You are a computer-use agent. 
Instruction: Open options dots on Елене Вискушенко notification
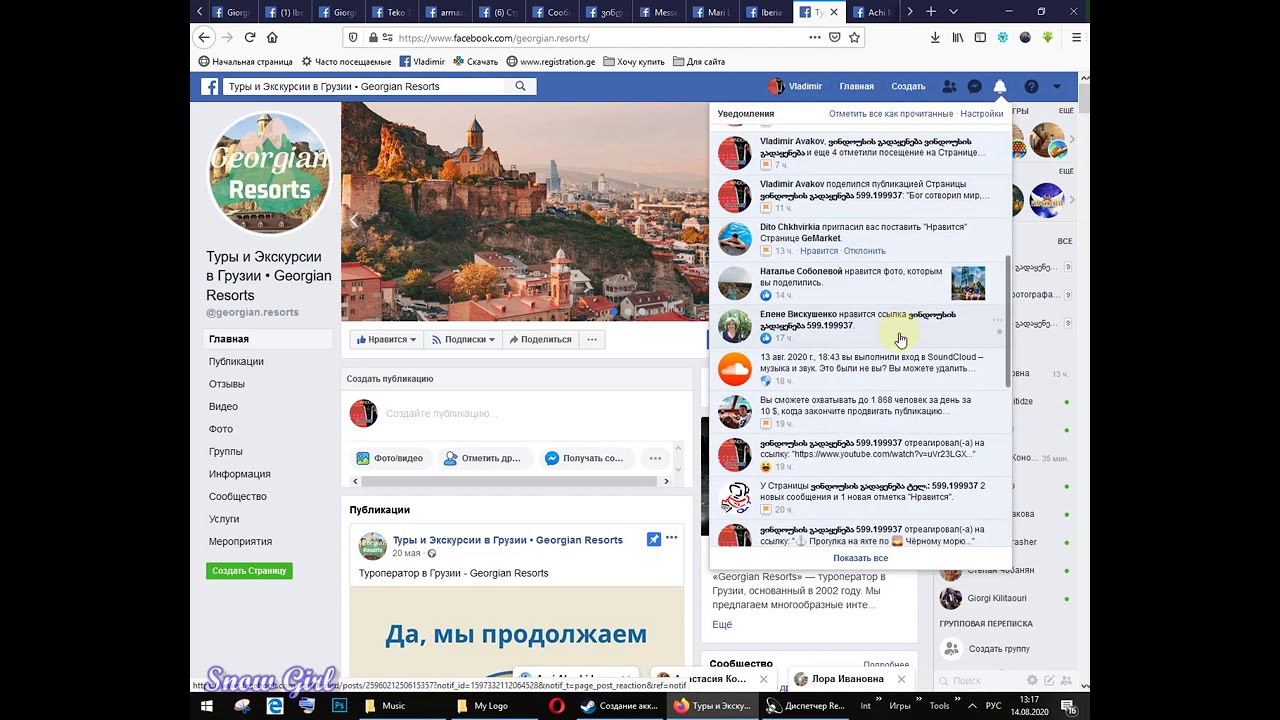click(997, 320)
